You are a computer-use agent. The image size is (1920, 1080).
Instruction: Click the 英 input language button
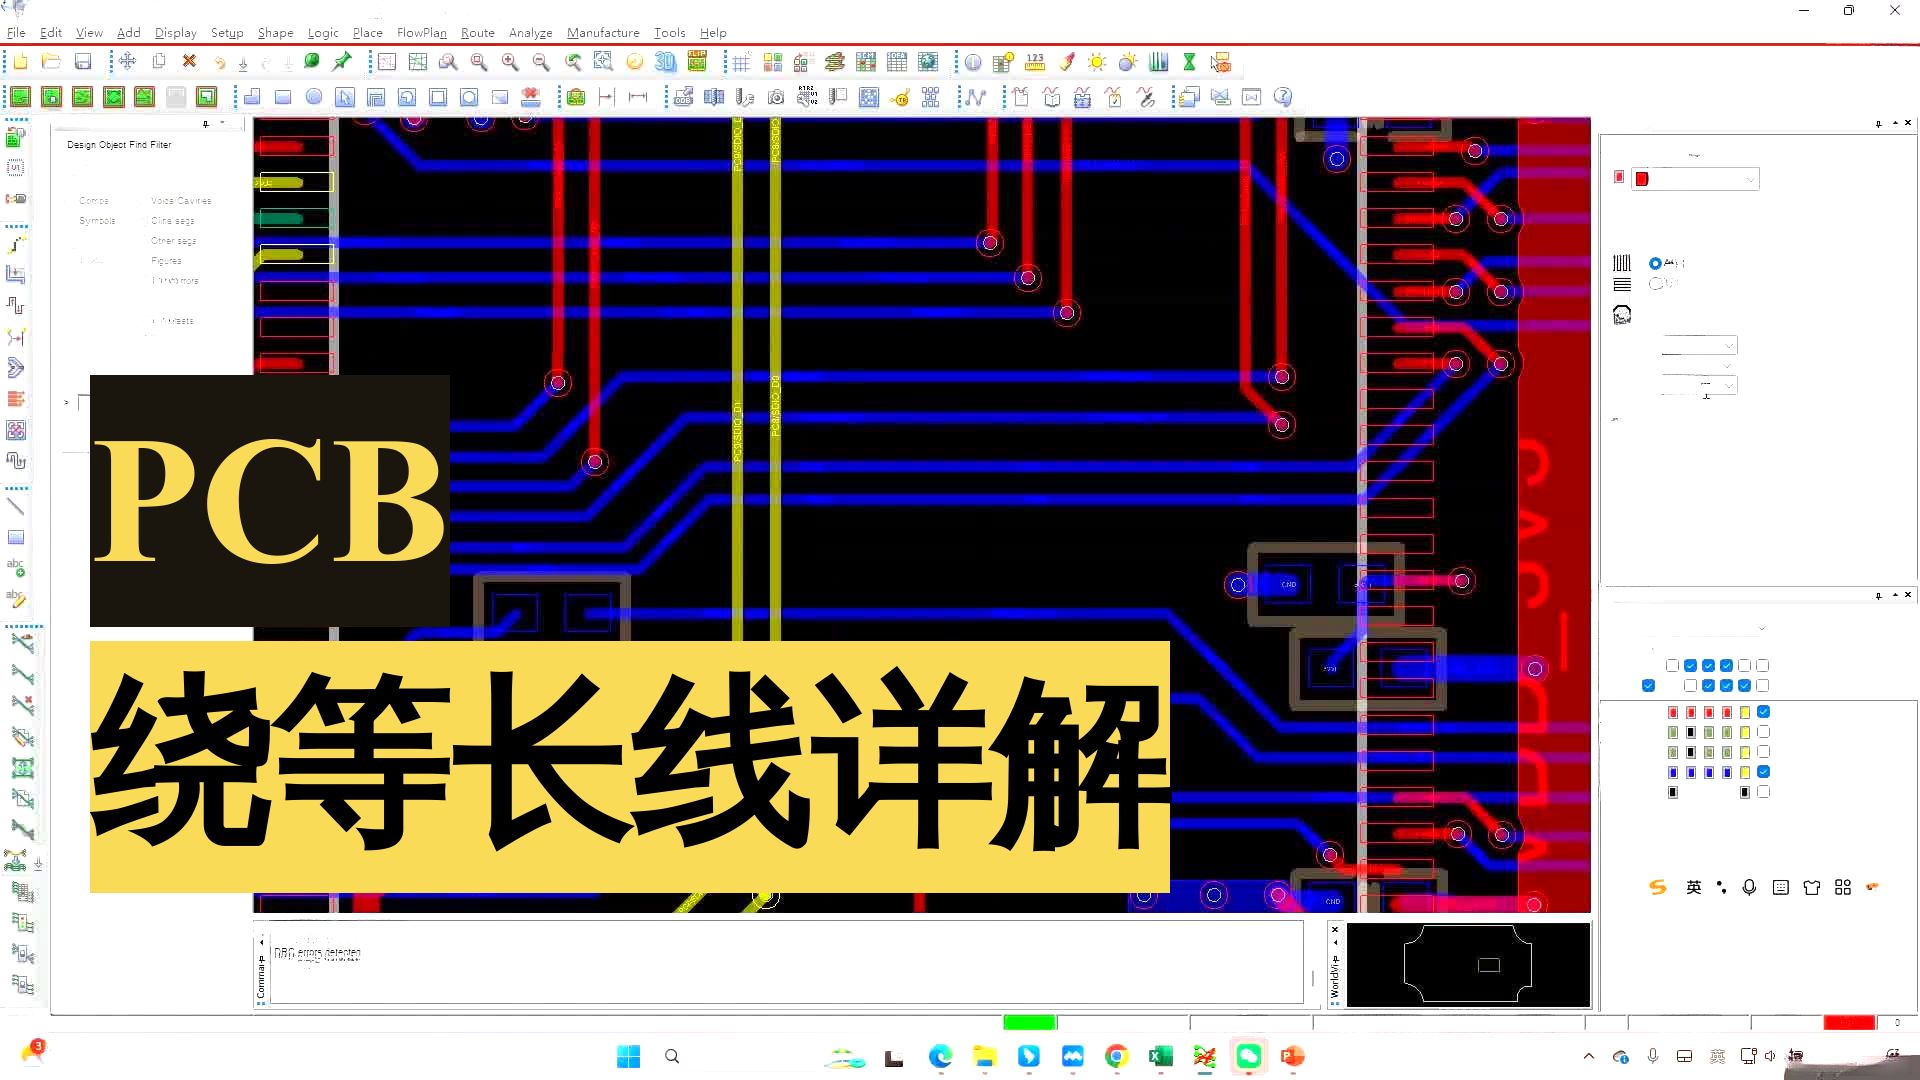coord(1693,887)
